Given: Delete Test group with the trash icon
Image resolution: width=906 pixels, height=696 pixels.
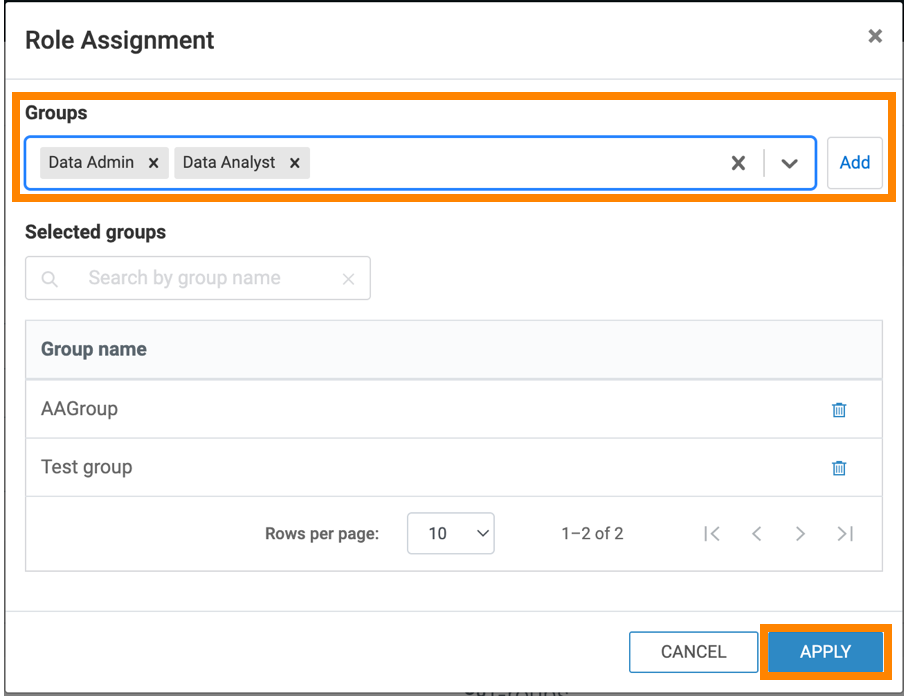Looking at the screenshot, I should (x=839, y=467).
